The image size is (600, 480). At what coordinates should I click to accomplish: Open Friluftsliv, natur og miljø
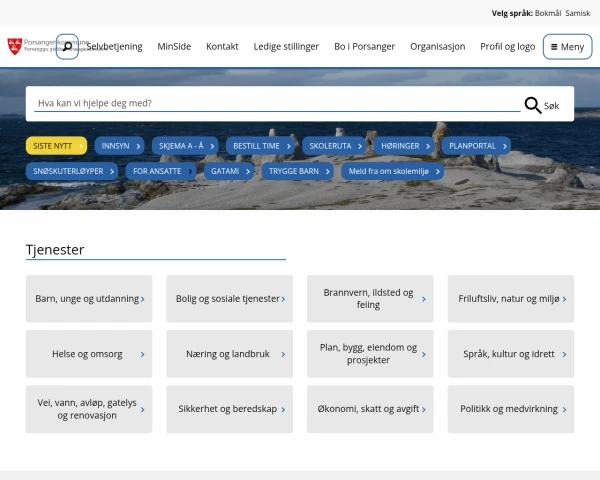pyautogui.click(x=511, y=299)
